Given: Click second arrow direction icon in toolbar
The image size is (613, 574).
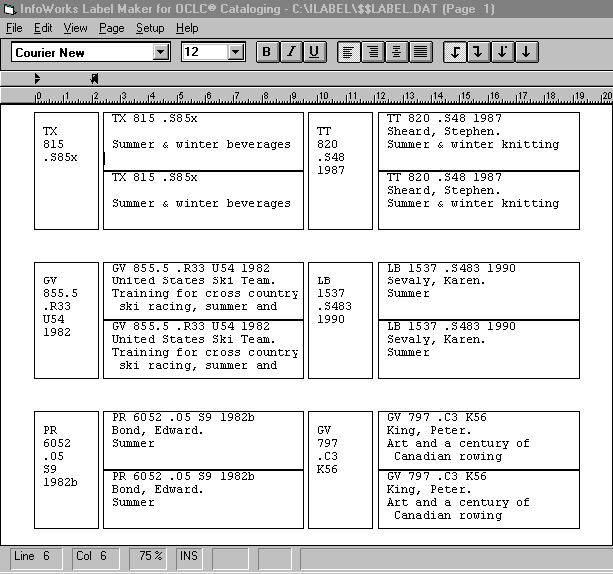Looking at the screenshot, I should (479, 52).
